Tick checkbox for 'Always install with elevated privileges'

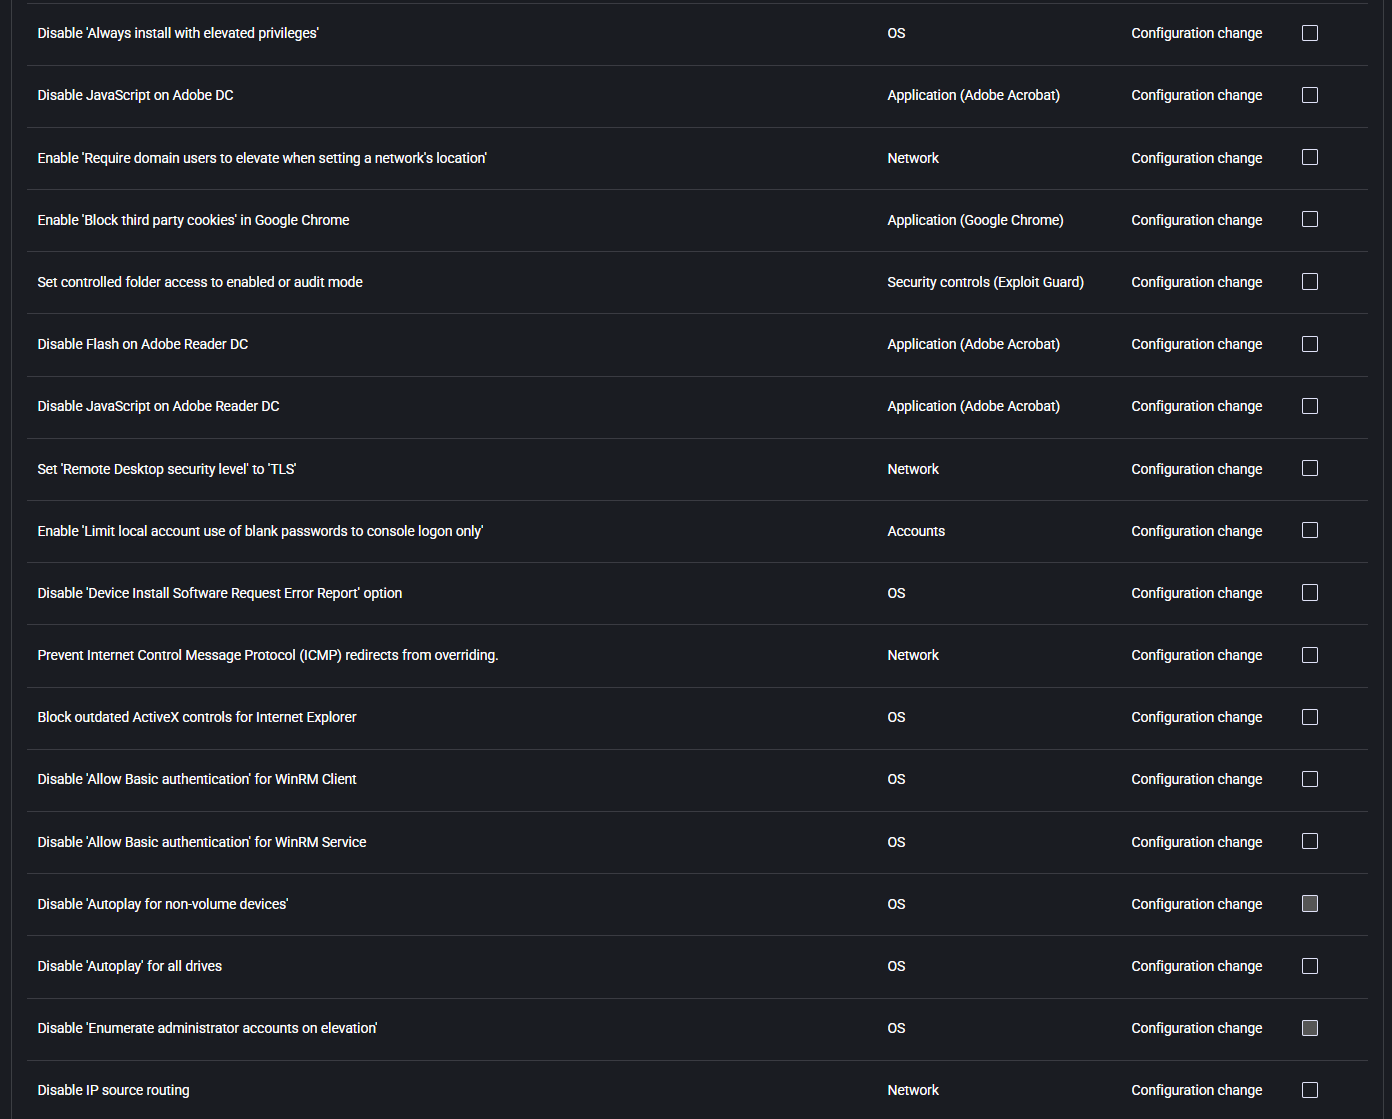1310,33
